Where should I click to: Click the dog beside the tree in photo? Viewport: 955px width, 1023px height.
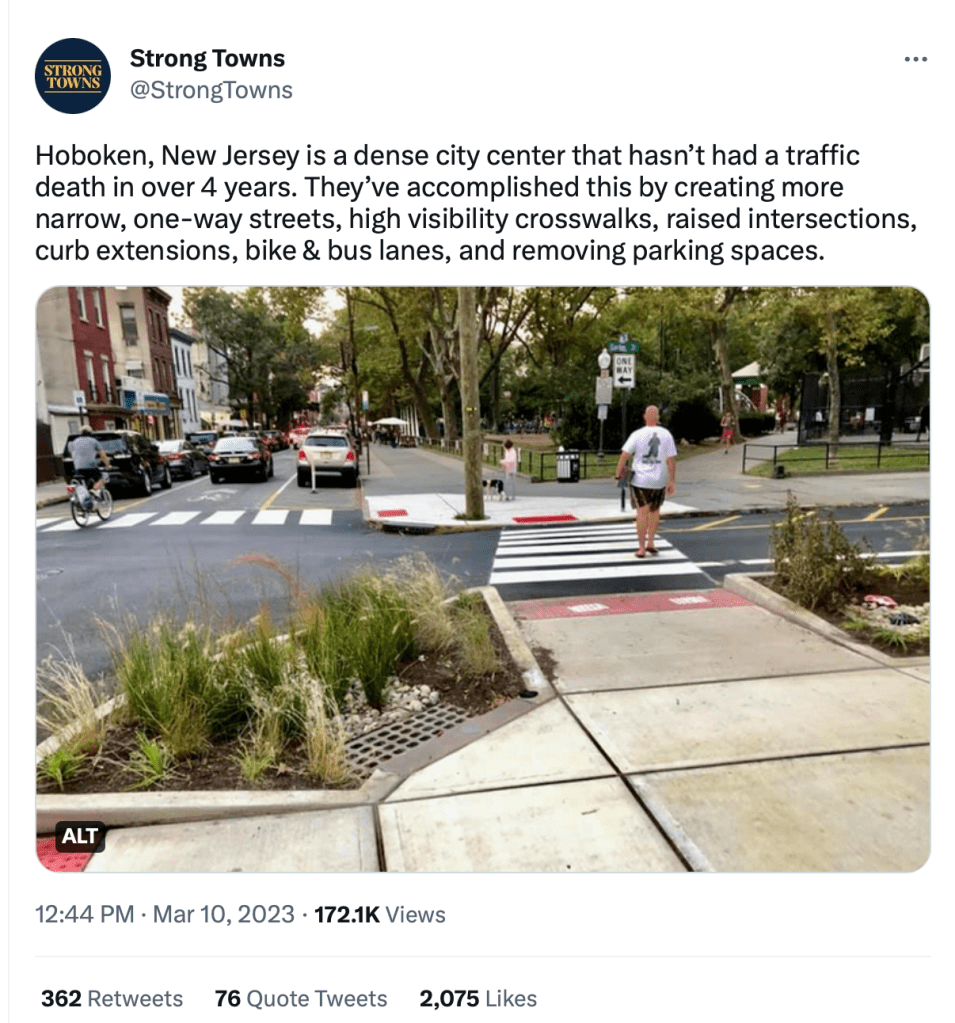493,489
